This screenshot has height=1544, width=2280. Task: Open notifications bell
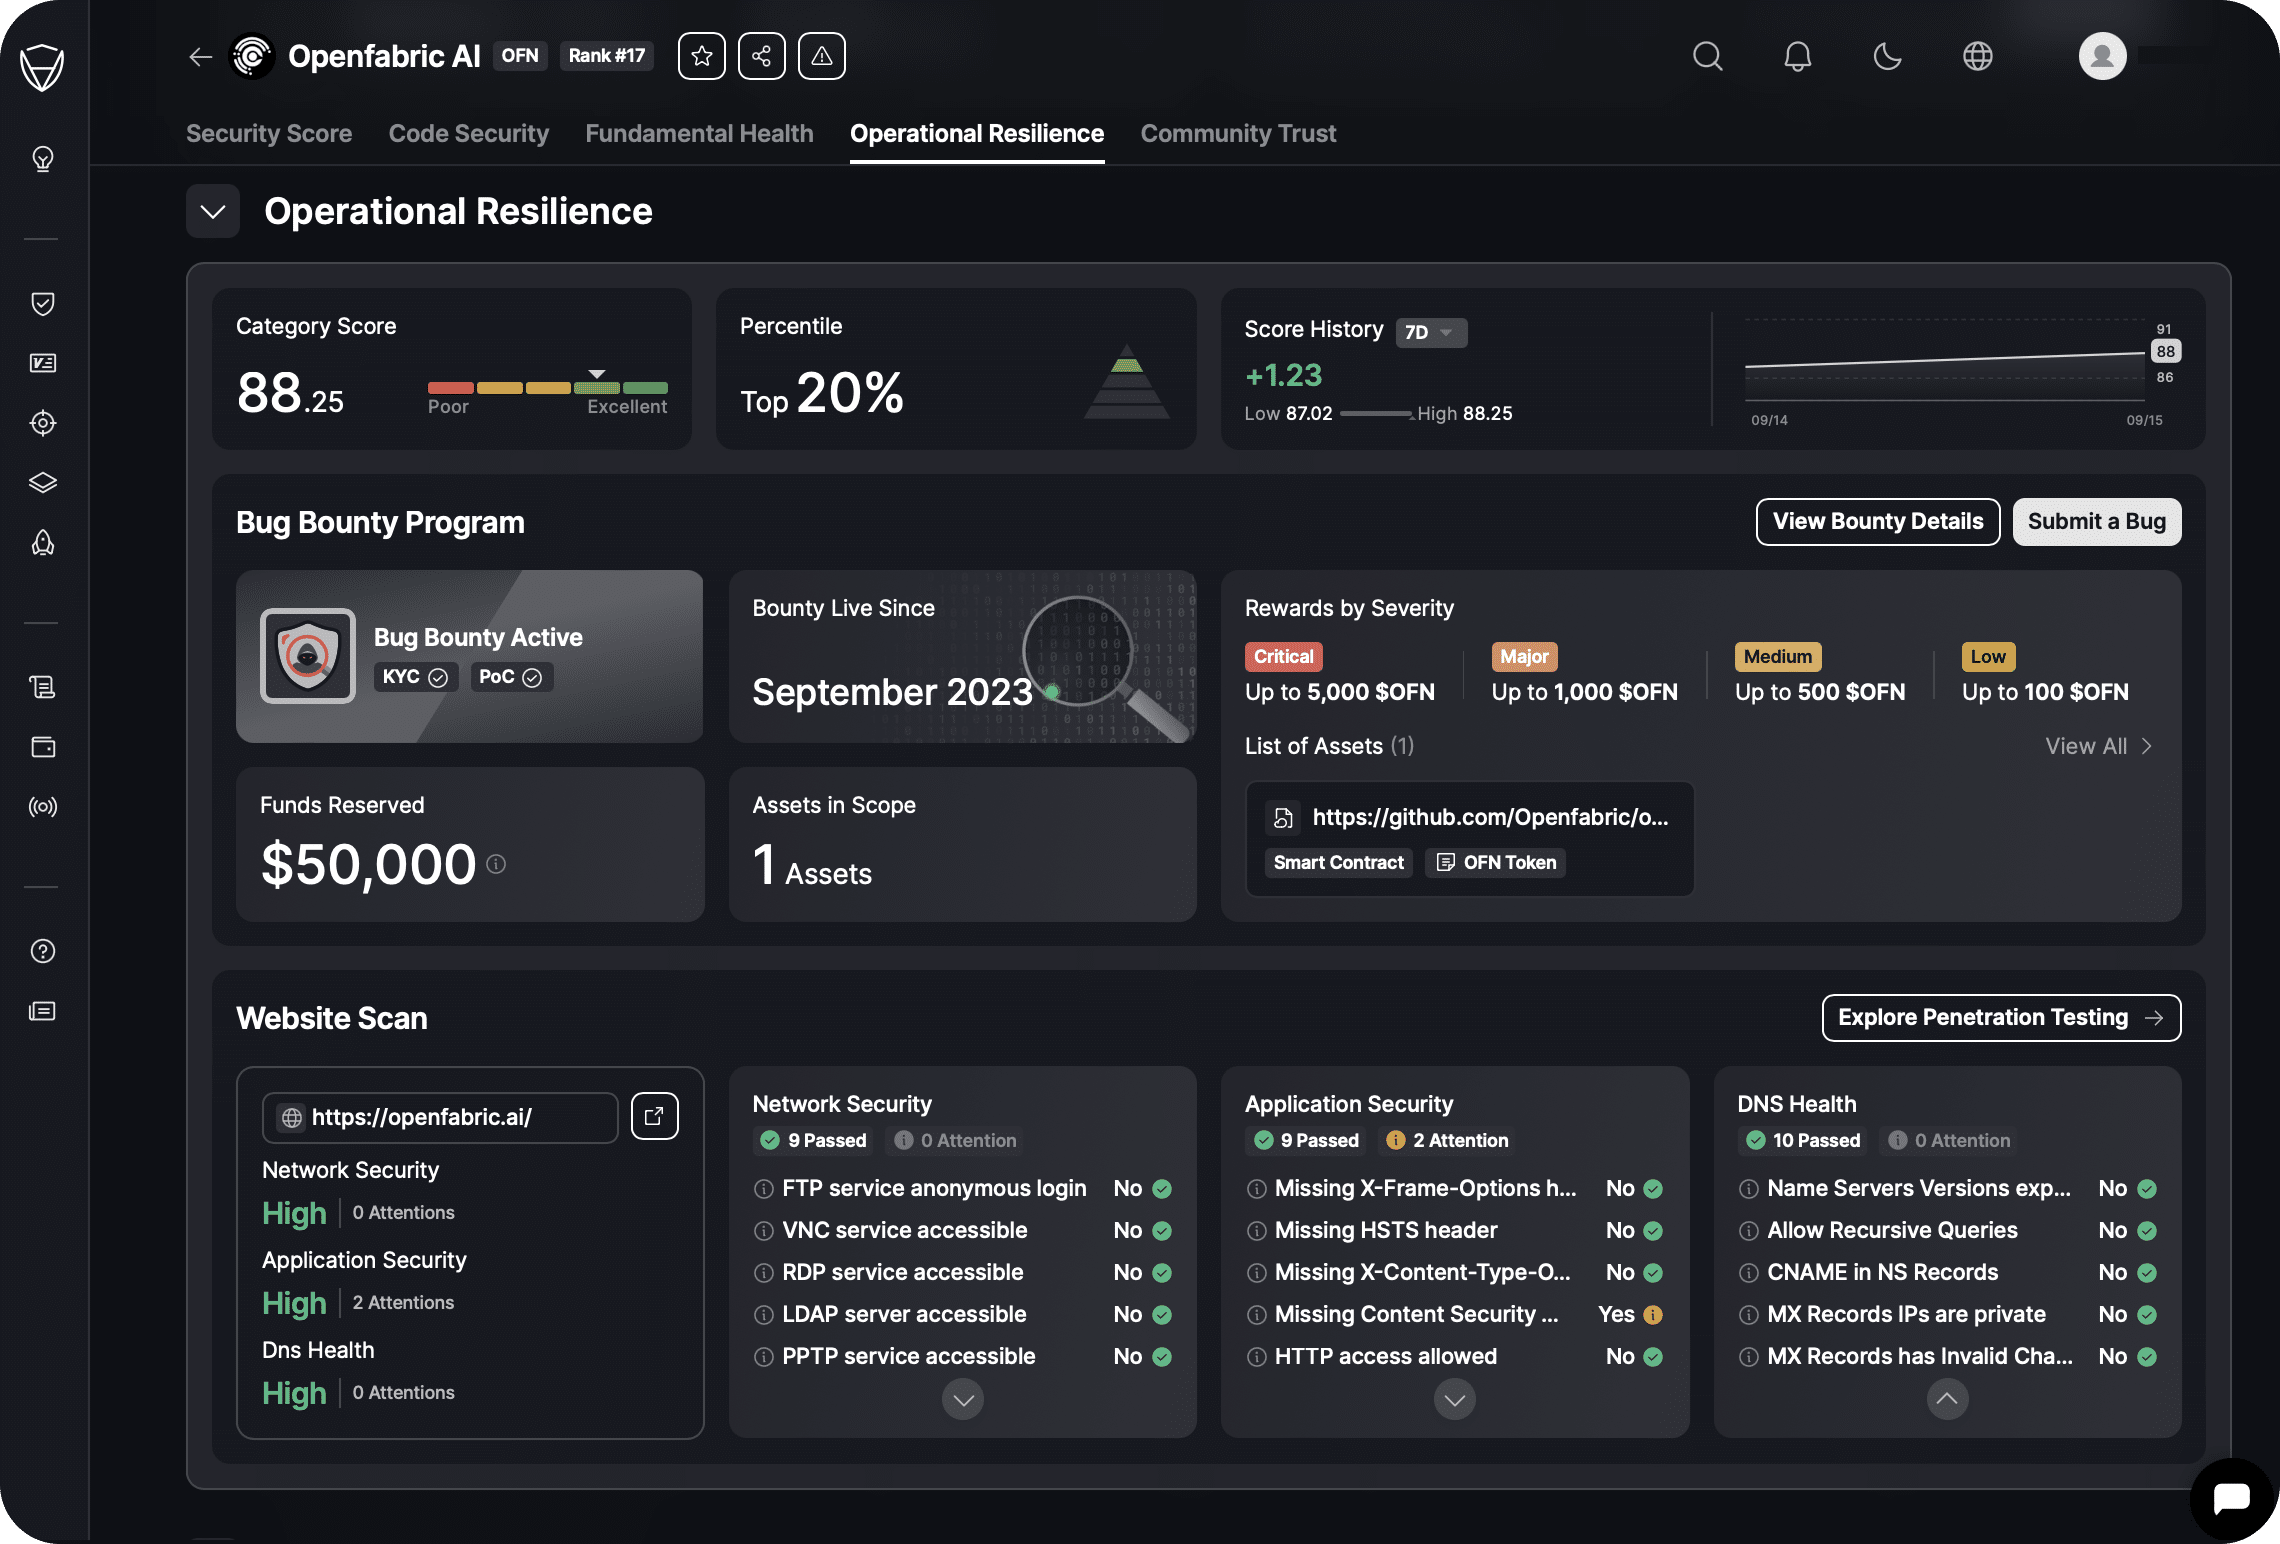pyautogui.click(x=1798, y=56)
